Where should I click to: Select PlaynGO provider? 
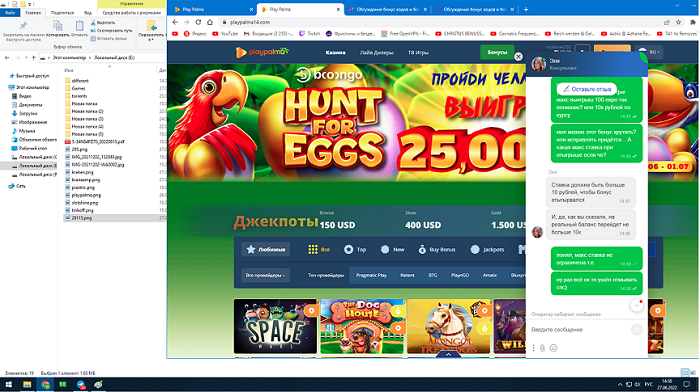460,275
